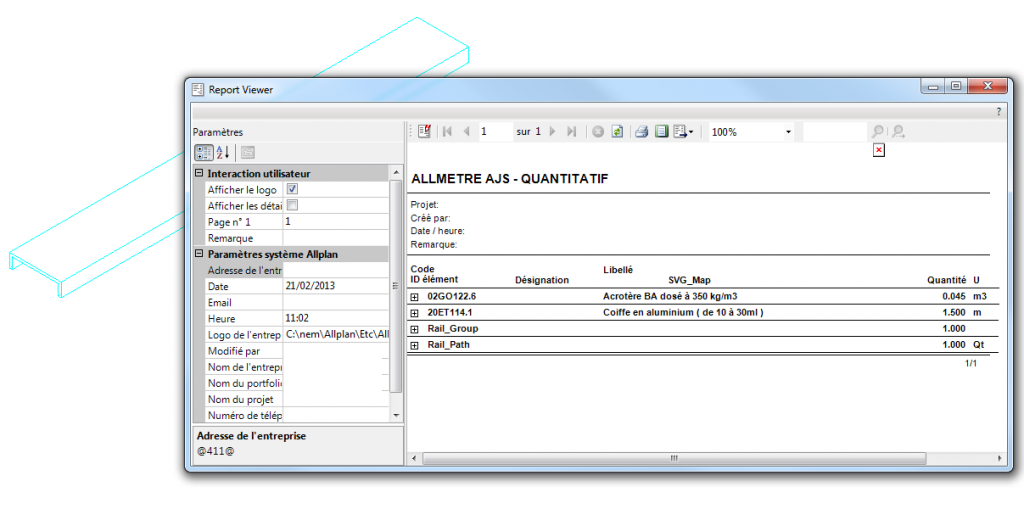
Task: Collapse the Interaction utilisateur section
Action: [199, 173]
